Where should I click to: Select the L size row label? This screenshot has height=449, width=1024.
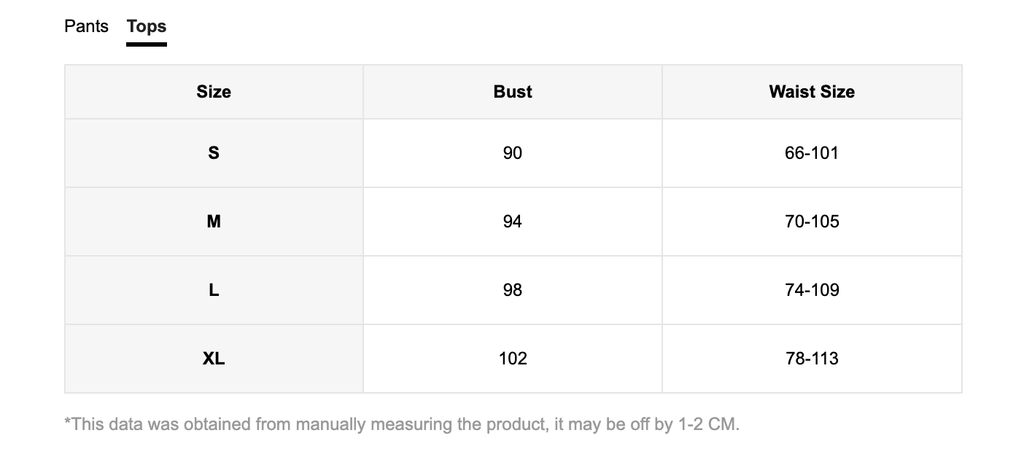tap(213, 290)
